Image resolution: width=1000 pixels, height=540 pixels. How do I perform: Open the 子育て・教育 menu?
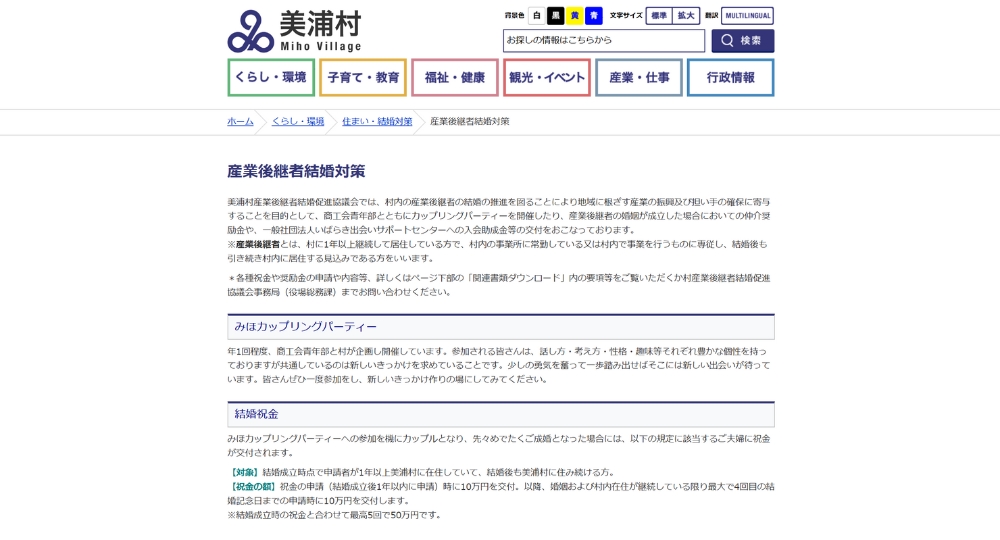pyautogui.click(x=362, y=77)
